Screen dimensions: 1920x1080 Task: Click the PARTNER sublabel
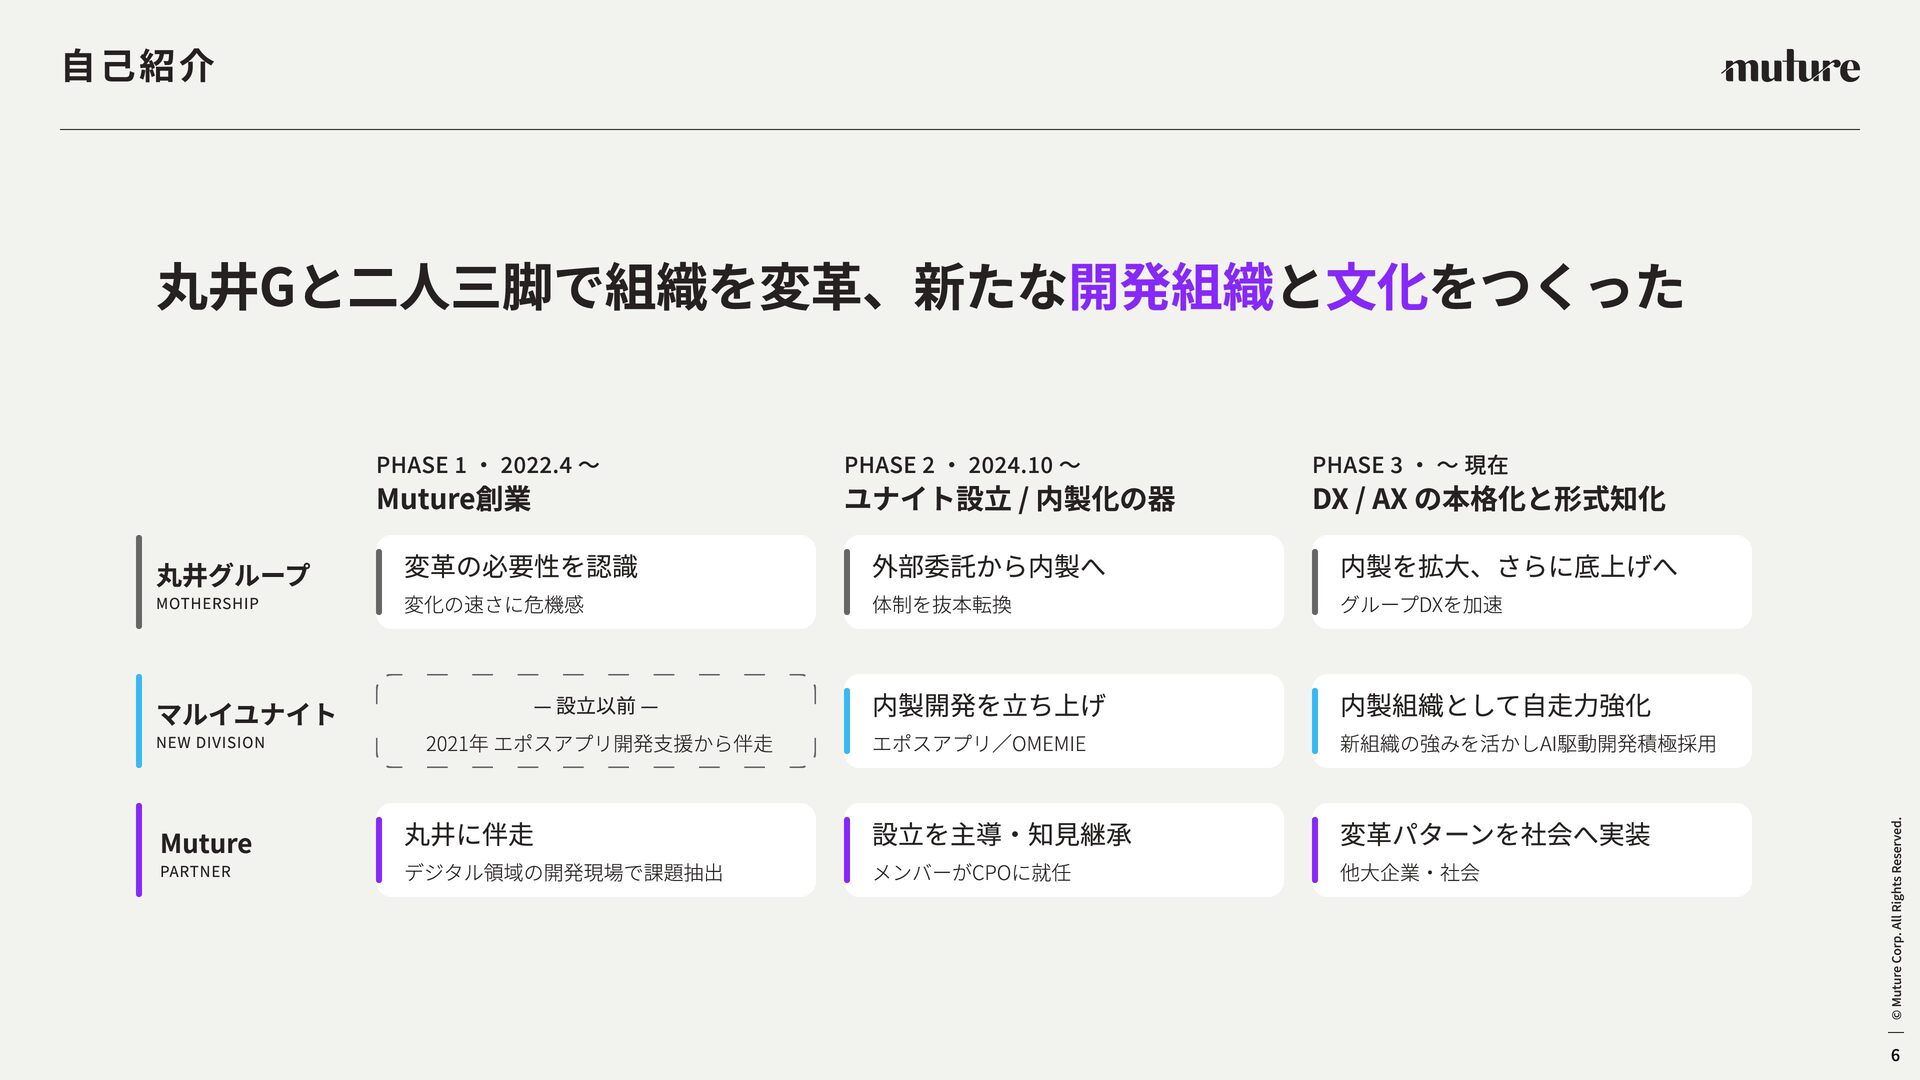click(x=195, y=872)
